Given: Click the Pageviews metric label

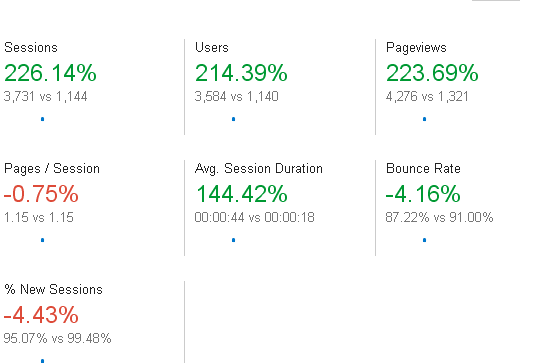Looking at the screenshot, I should coord(416,48).
